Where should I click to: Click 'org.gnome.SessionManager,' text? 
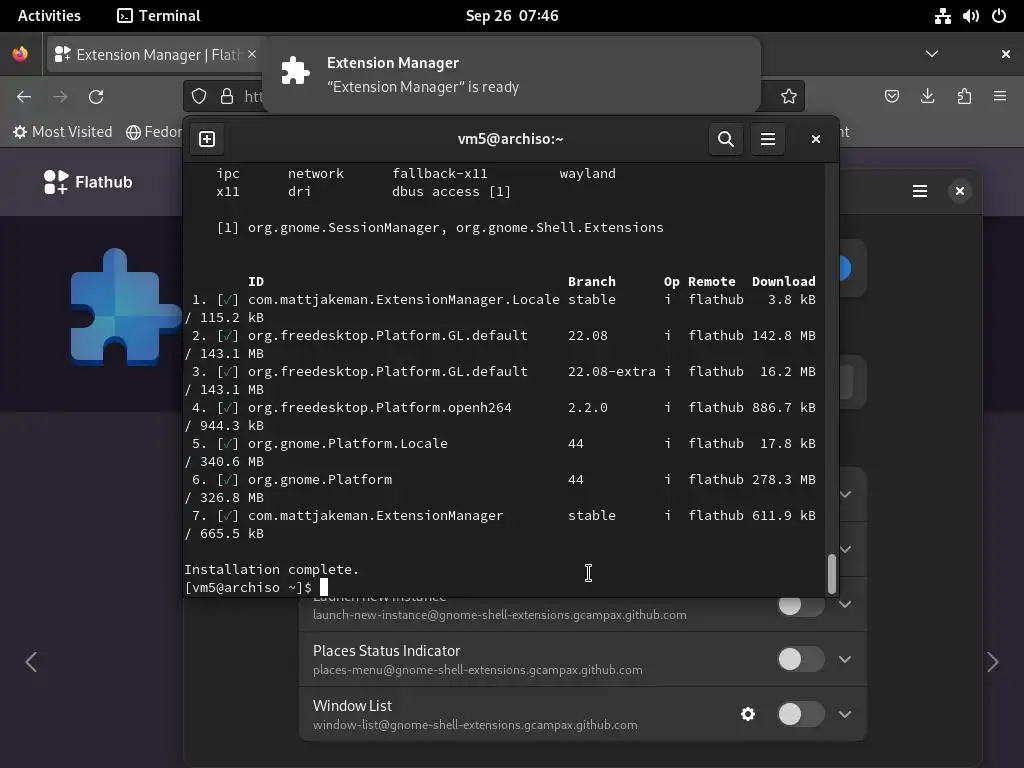[x=347, y=227]
